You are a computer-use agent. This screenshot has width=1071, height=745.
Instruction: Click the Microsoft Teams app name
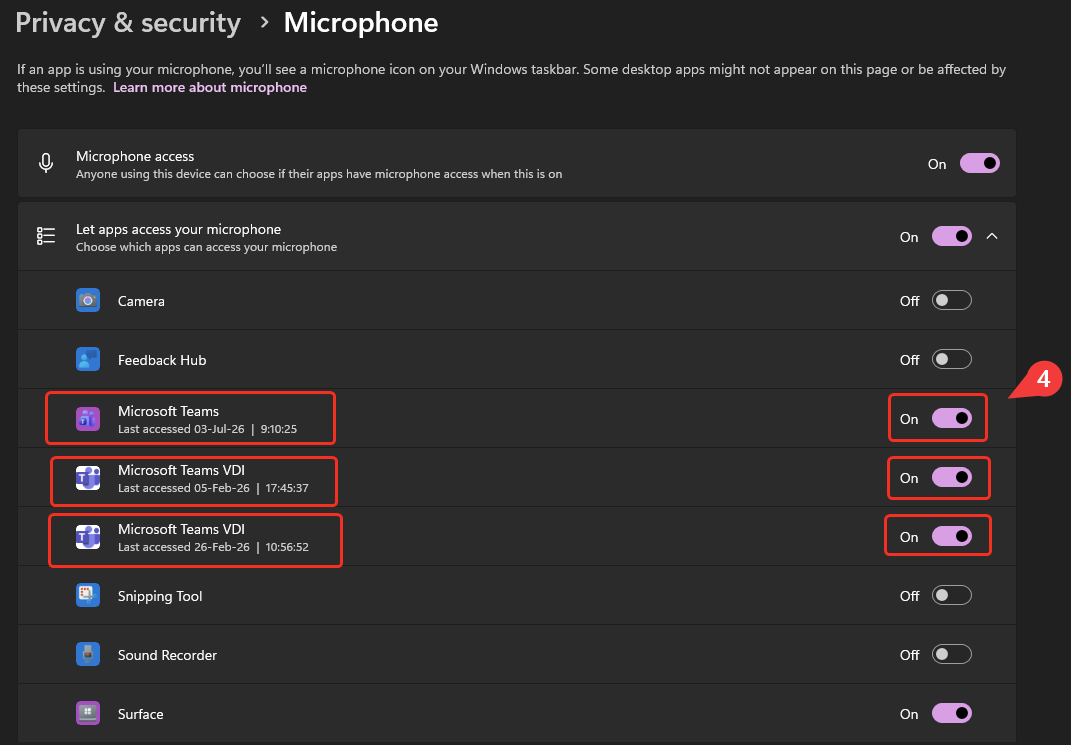(x=168, y=411)
